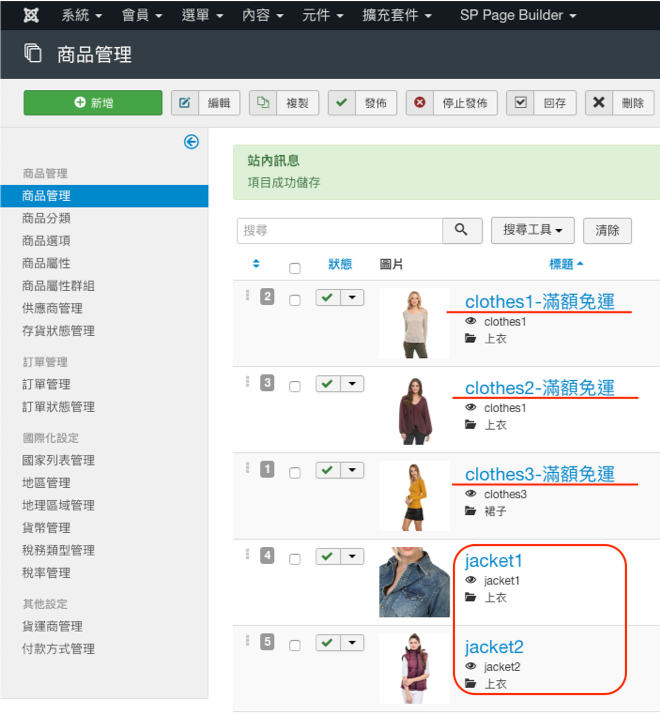Screen dimensions: 660x714
Task: Check the select-all checkbox in header
Action: click(294, 267)
